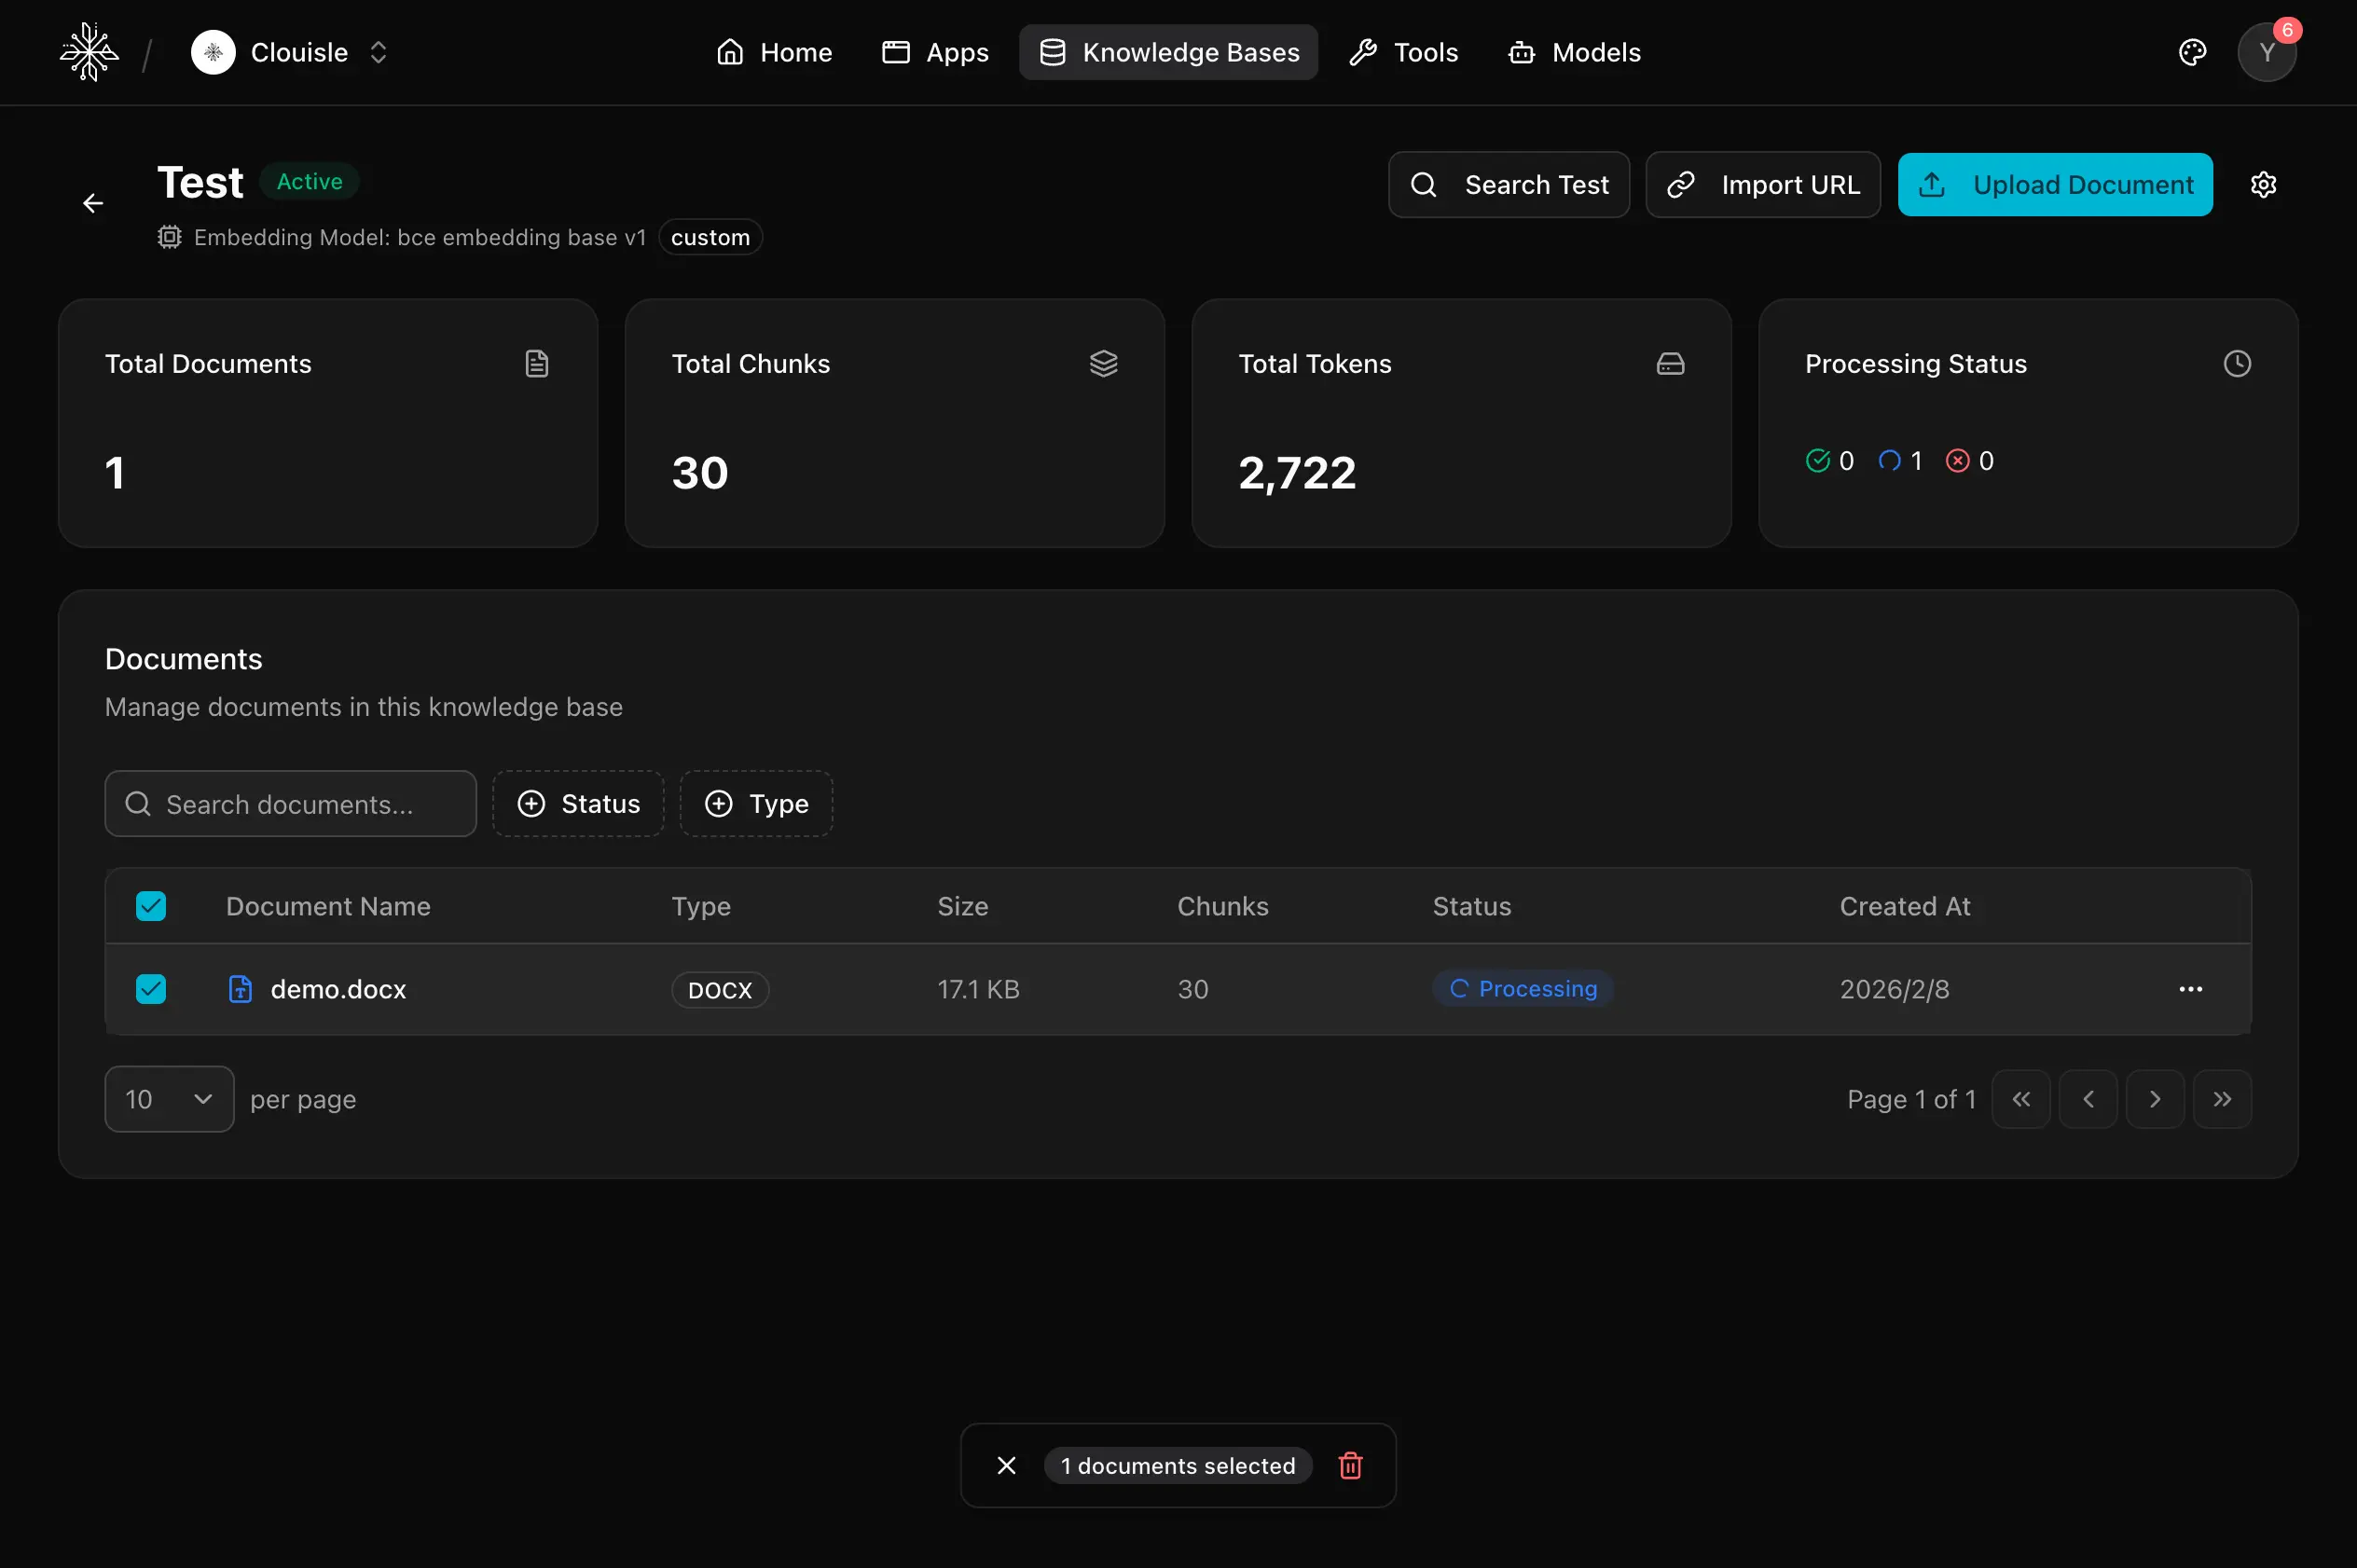Deselect the demo.docx row checkbox
The height and width of the screenshot is (1568, 2357).
pos(151,989)
